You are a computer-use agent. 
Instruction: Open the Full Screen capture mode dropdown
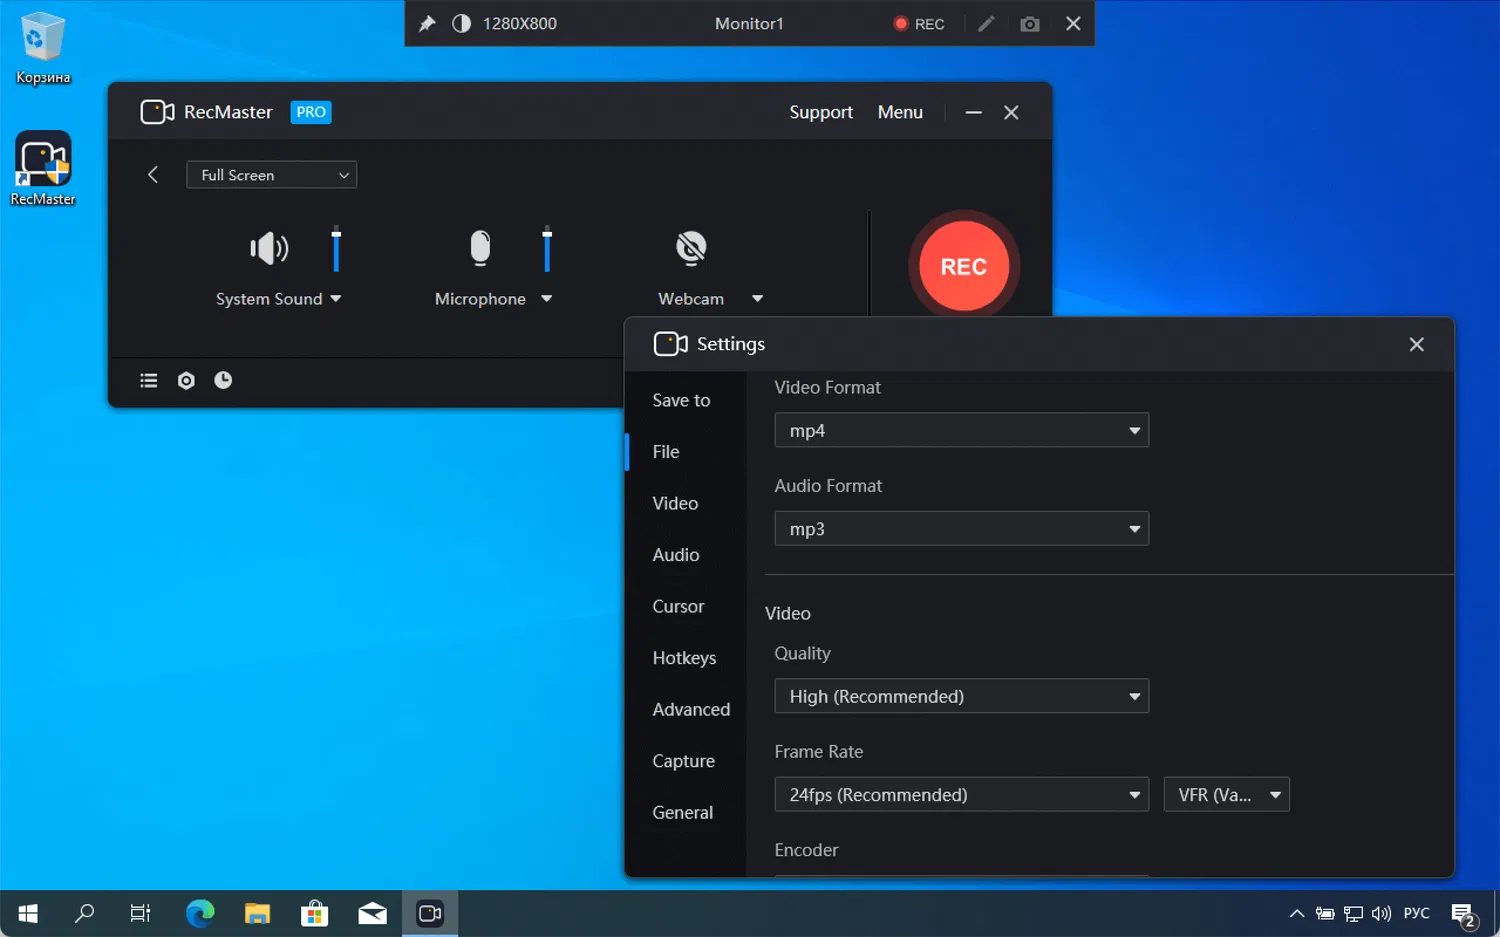click(271, 174)
